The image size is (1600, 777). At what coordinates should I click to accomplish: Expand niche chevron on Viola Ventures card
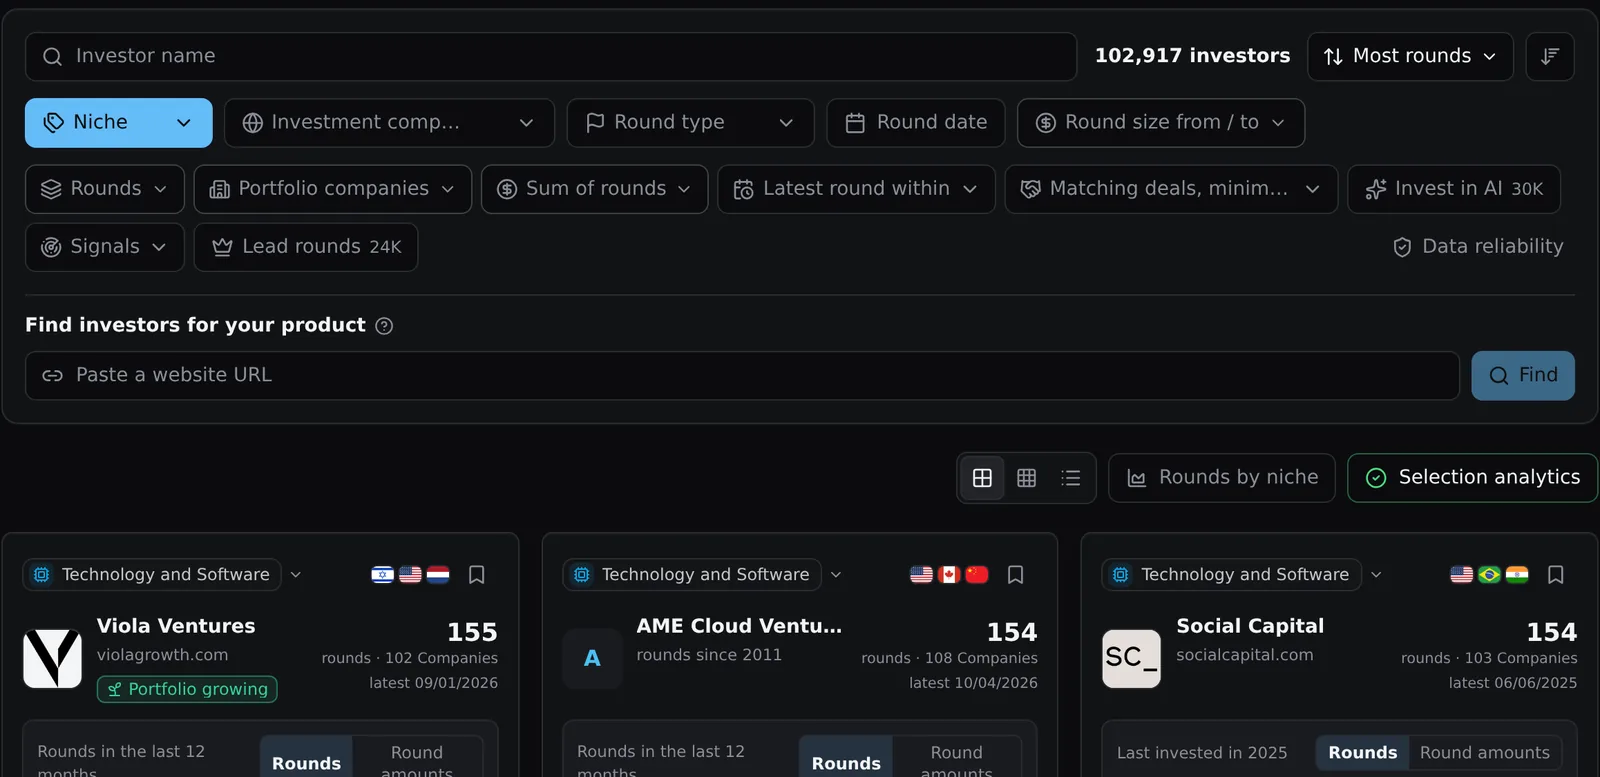296,575
